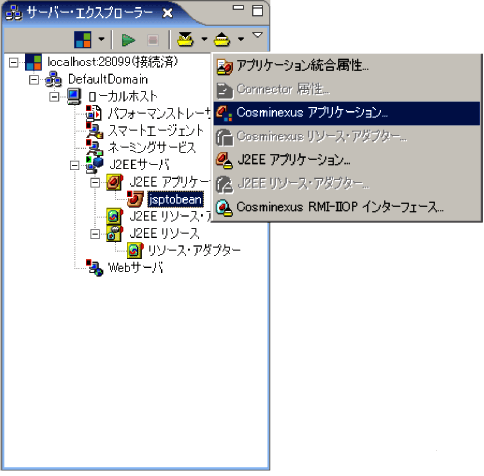Collapse the DefaultDomain node
Image resolution: width=484 pixels, height=476 pixels.
tap(34, 80)
